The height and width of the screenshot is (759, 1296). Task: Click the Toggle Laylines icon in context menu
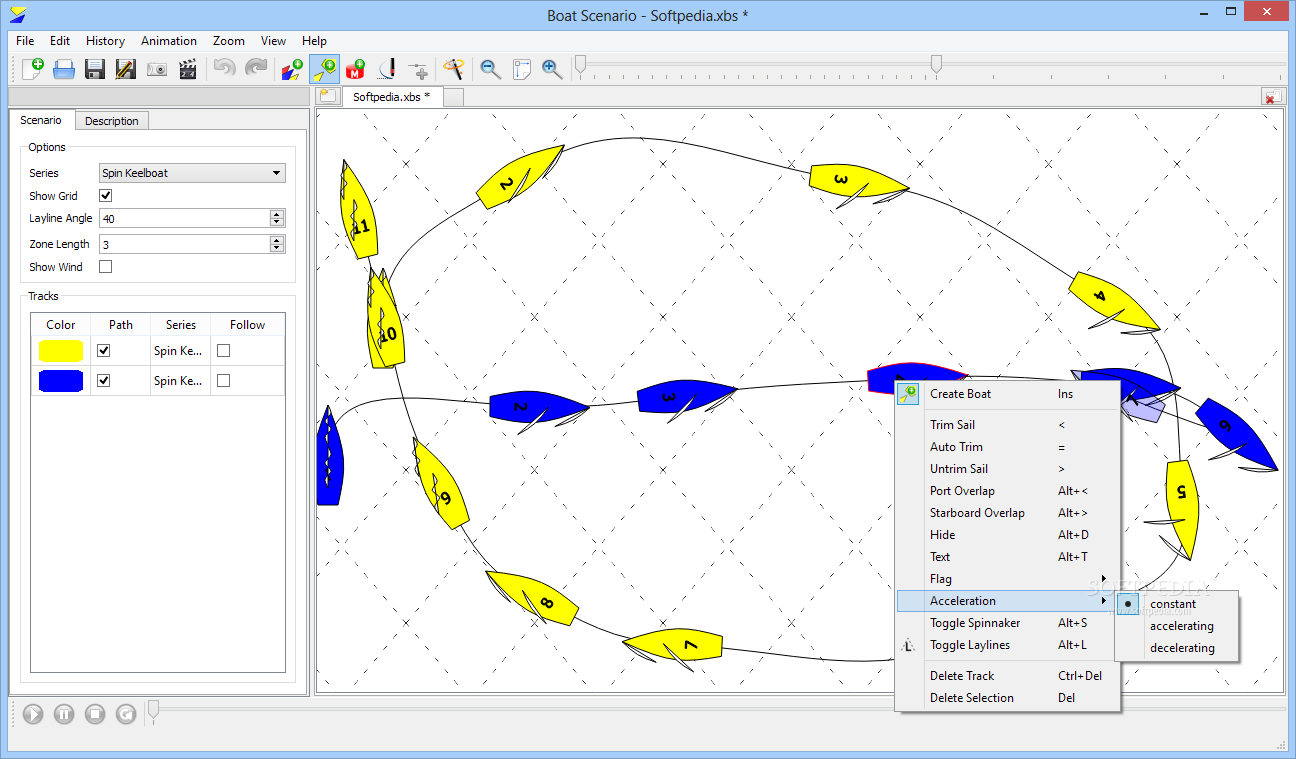click(x=908, y=645)
